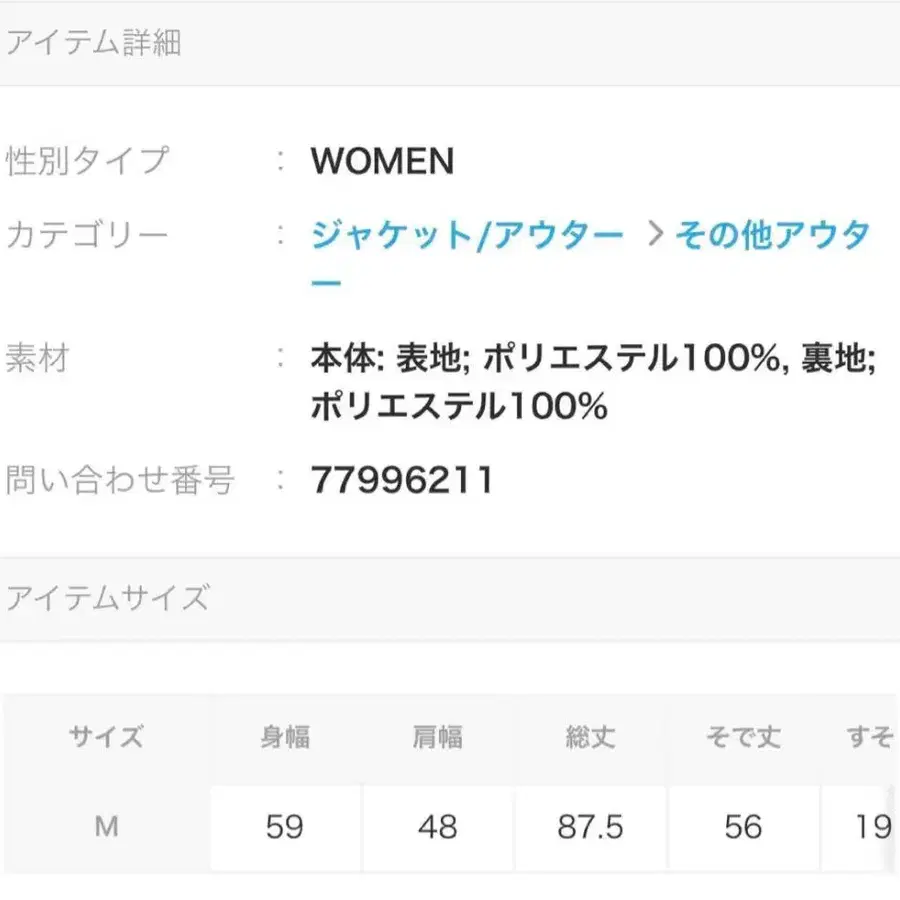Open the ジャケット/アウター category link
This screenshot has height=900, width=900.
point(466,235)
